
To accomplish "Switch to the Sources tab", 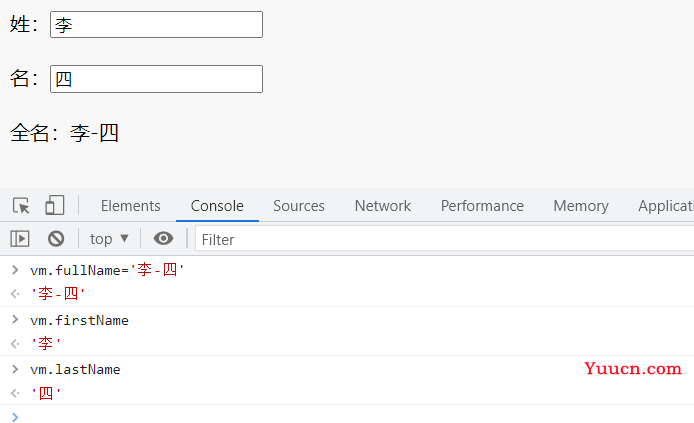I will (x=299, y=206).
